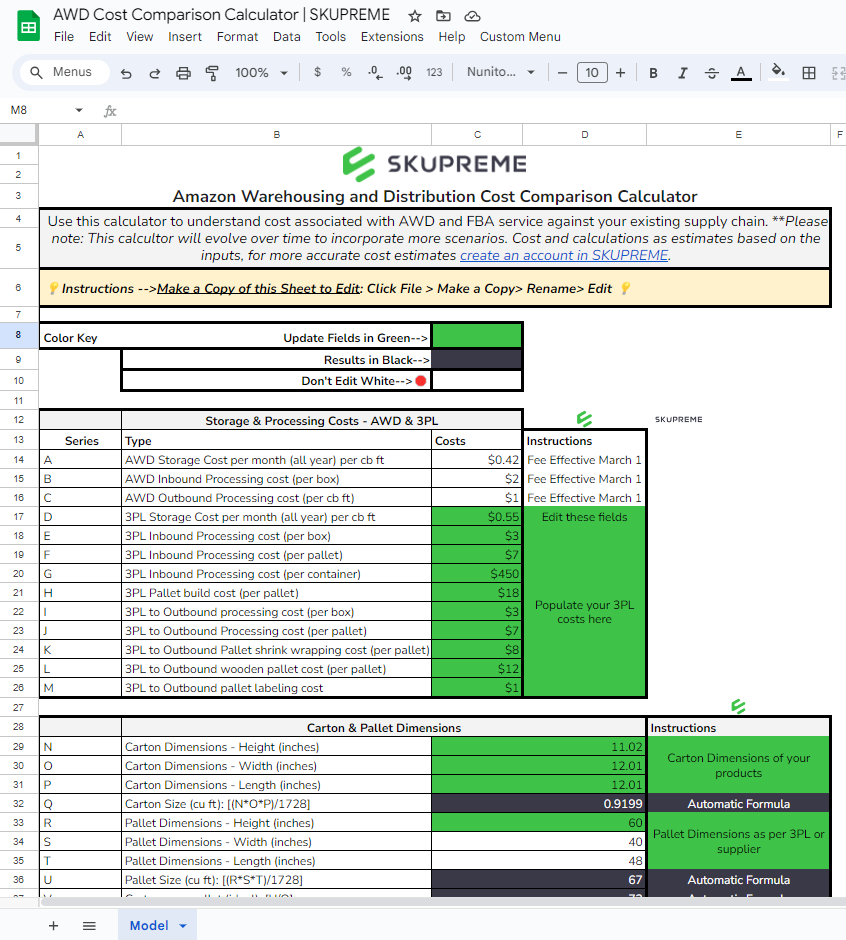Image resolution: width=846 pixels, height=940 pixels.
Task: Toggle italic formatting
Action: tap(682, 73)
